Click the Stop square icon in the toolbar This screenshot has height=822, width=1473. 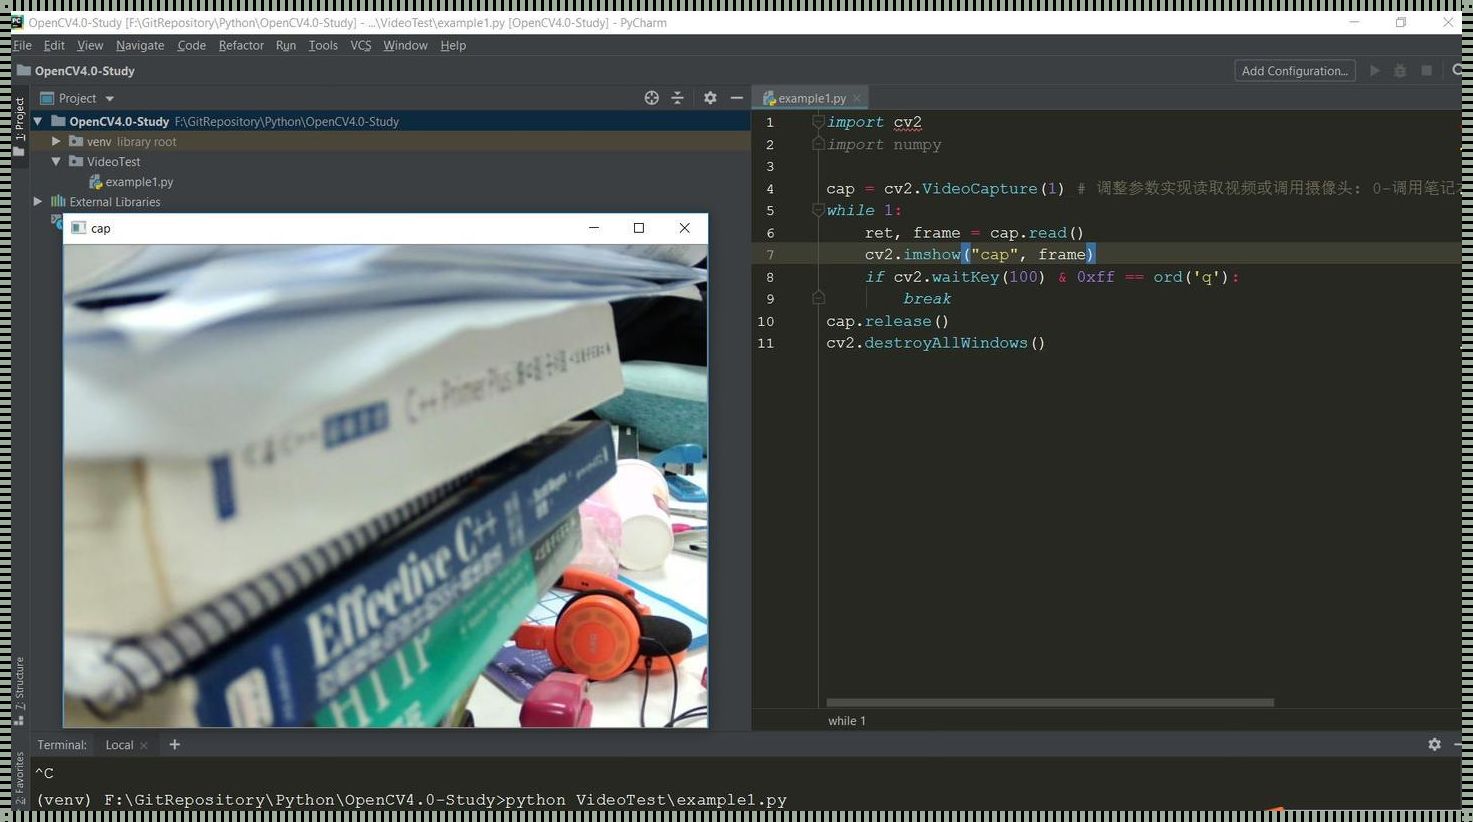click(1427, 71)
